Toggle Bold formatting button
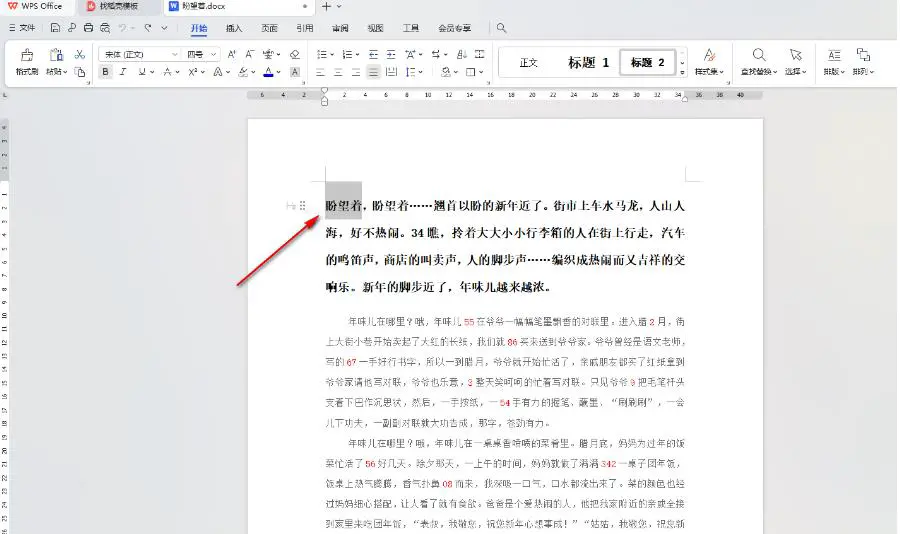Image resolution: width=900 pixels, height=534 pixels. click(105, 72)
